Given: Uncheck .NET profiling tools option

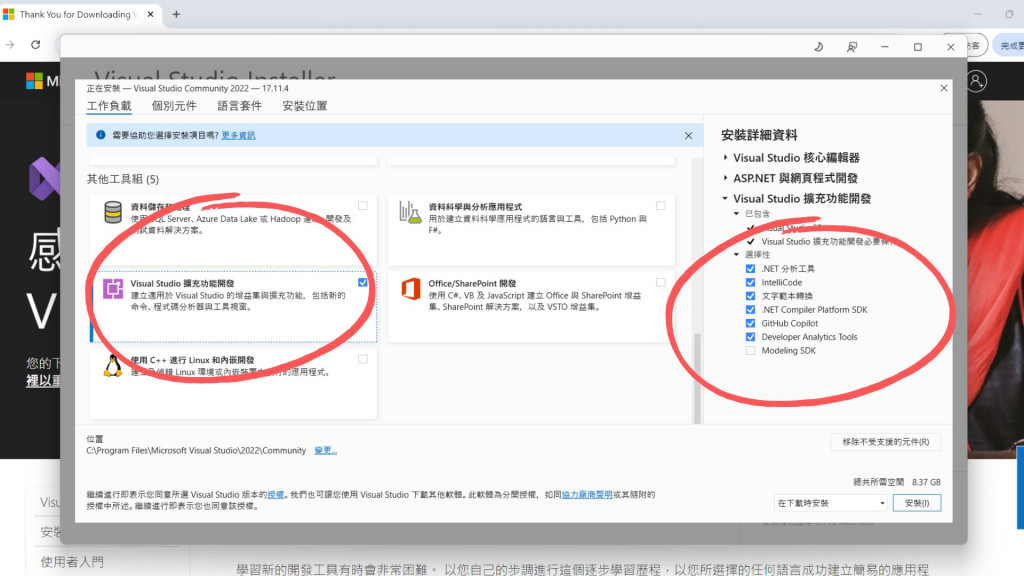Looking at the screenshot, I should click(750, 268).
